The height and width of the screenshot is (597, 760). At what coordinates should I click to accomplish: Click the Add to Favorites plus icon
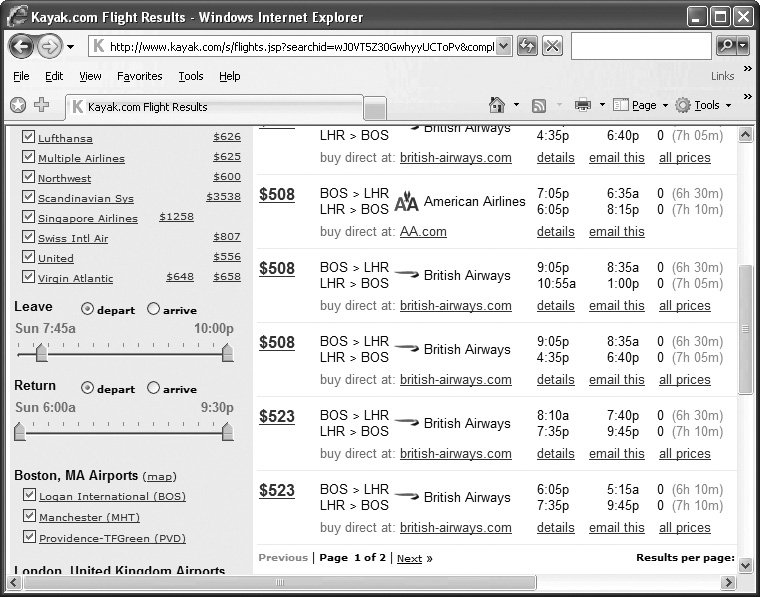point(42,105)
